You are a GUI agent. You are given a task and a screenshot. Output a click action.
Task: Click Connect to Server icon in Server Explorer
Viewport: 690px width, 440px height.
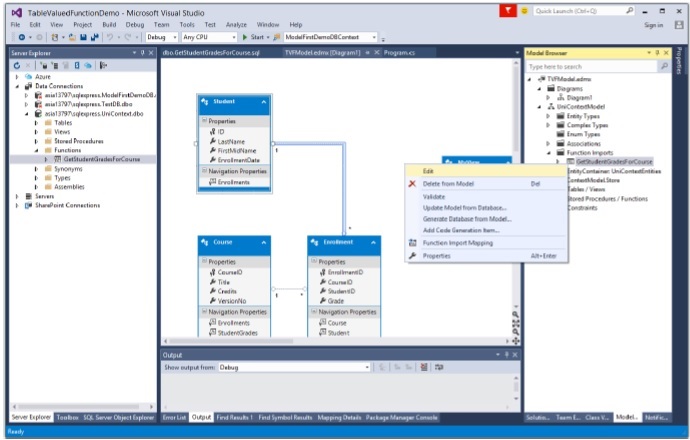point(55,66)
